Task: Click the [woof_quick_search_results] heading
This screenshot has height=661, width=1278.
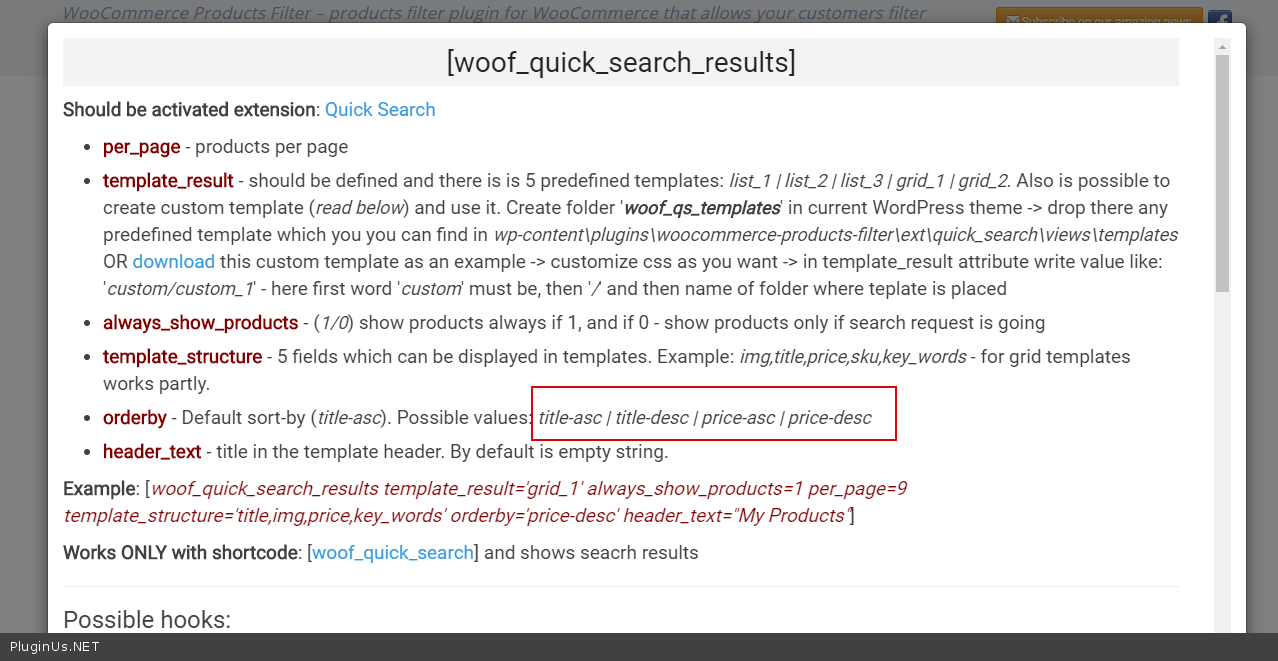Action: coord(621,62)
